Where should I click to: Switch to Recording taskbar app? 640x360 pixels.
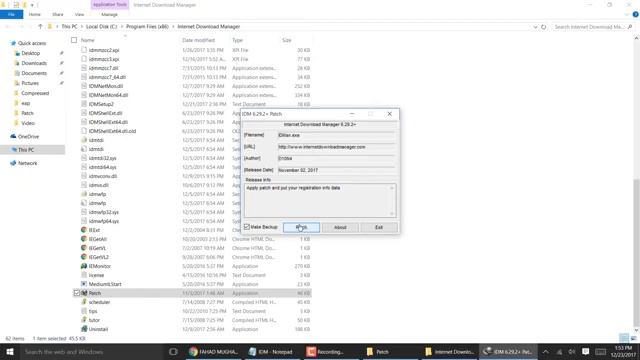coord(331,352)
